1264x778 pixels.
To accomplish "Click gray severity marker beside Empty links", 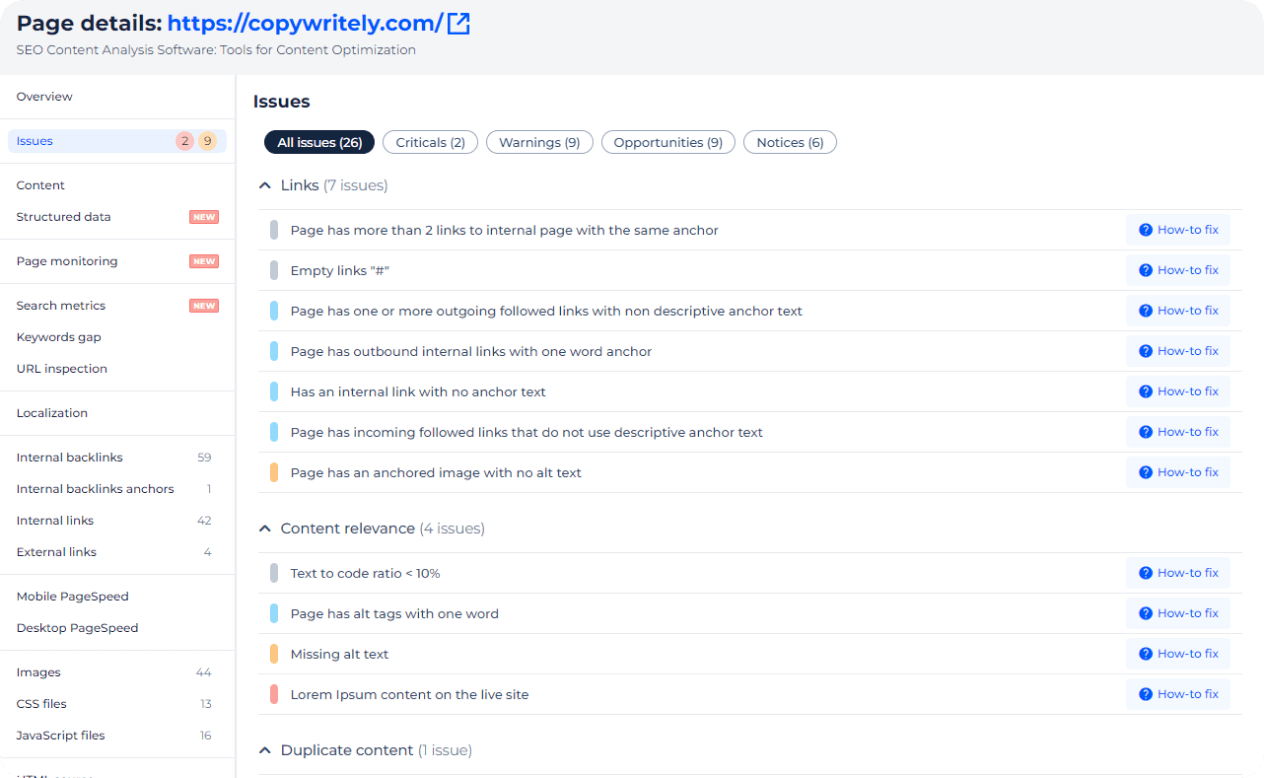I will coord(274,270).
